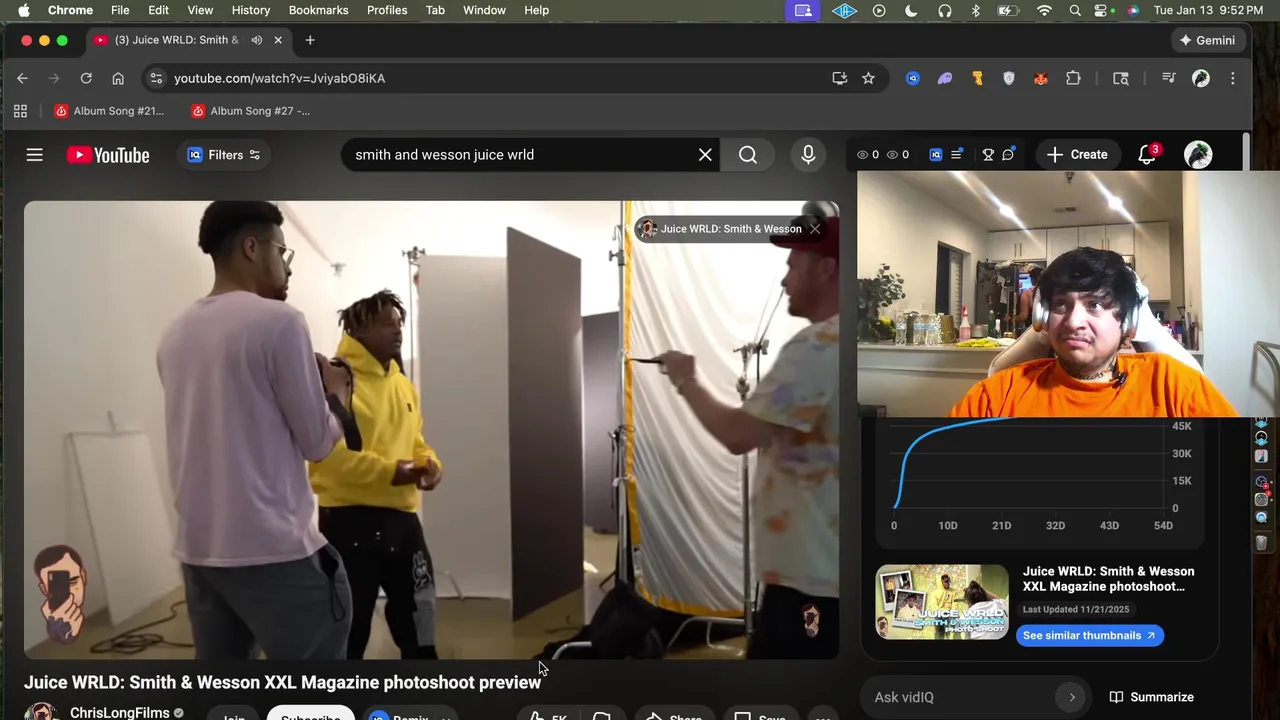
Task: Open the vidIQ extension icon in Chrome toolbar
Action: [913, 78]
